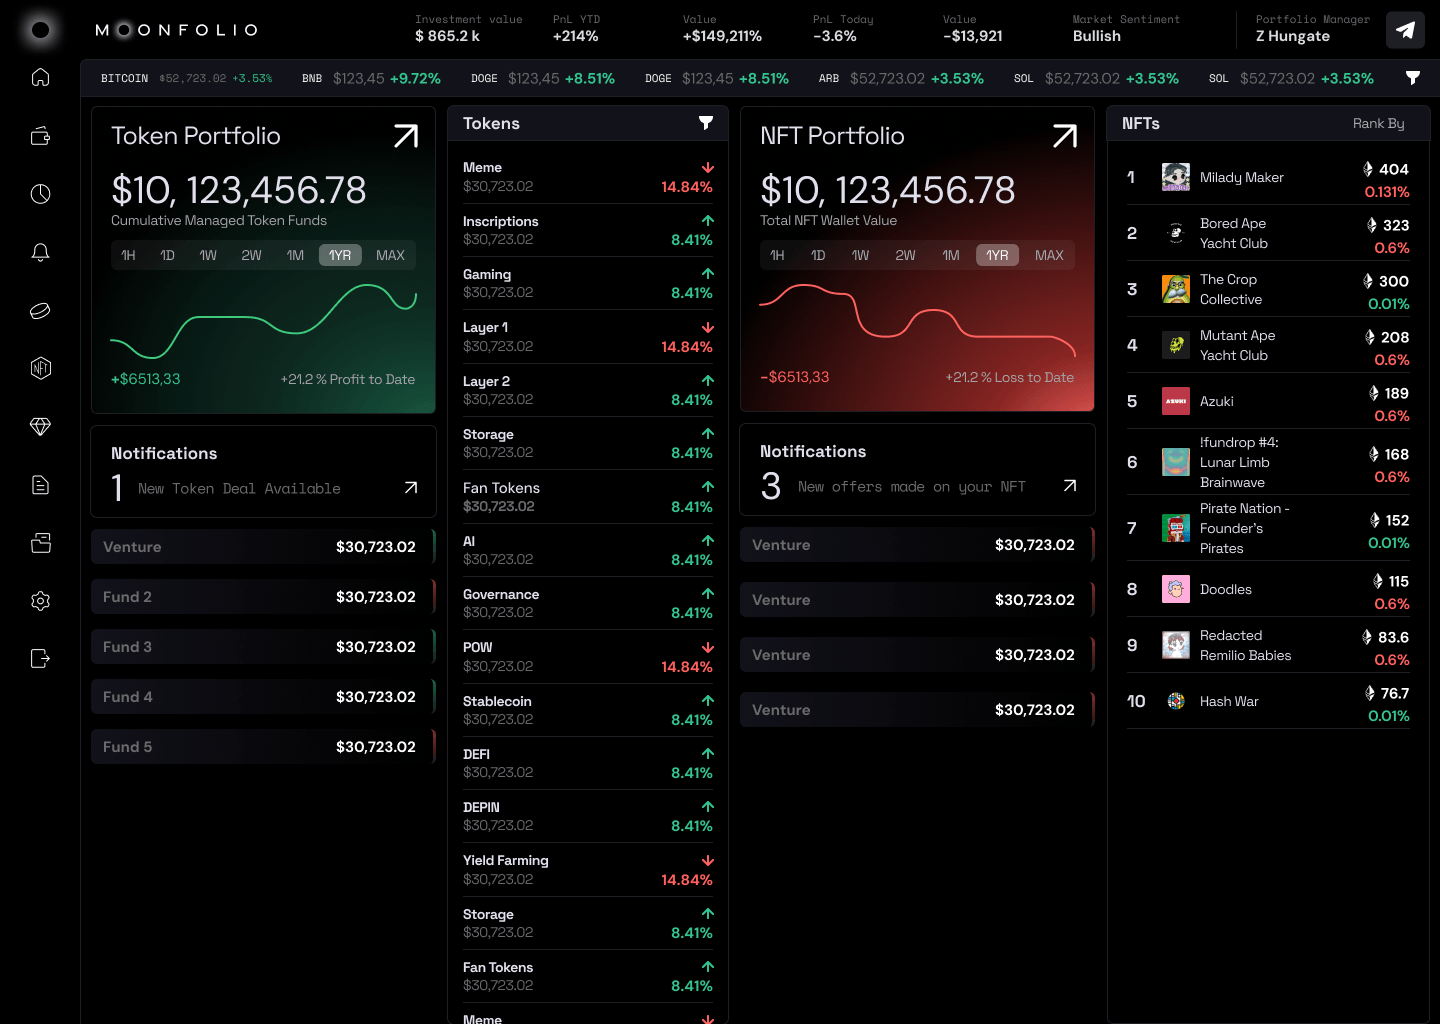
Task: Click the Stablecoin token row
Action: tap(588, 710)
